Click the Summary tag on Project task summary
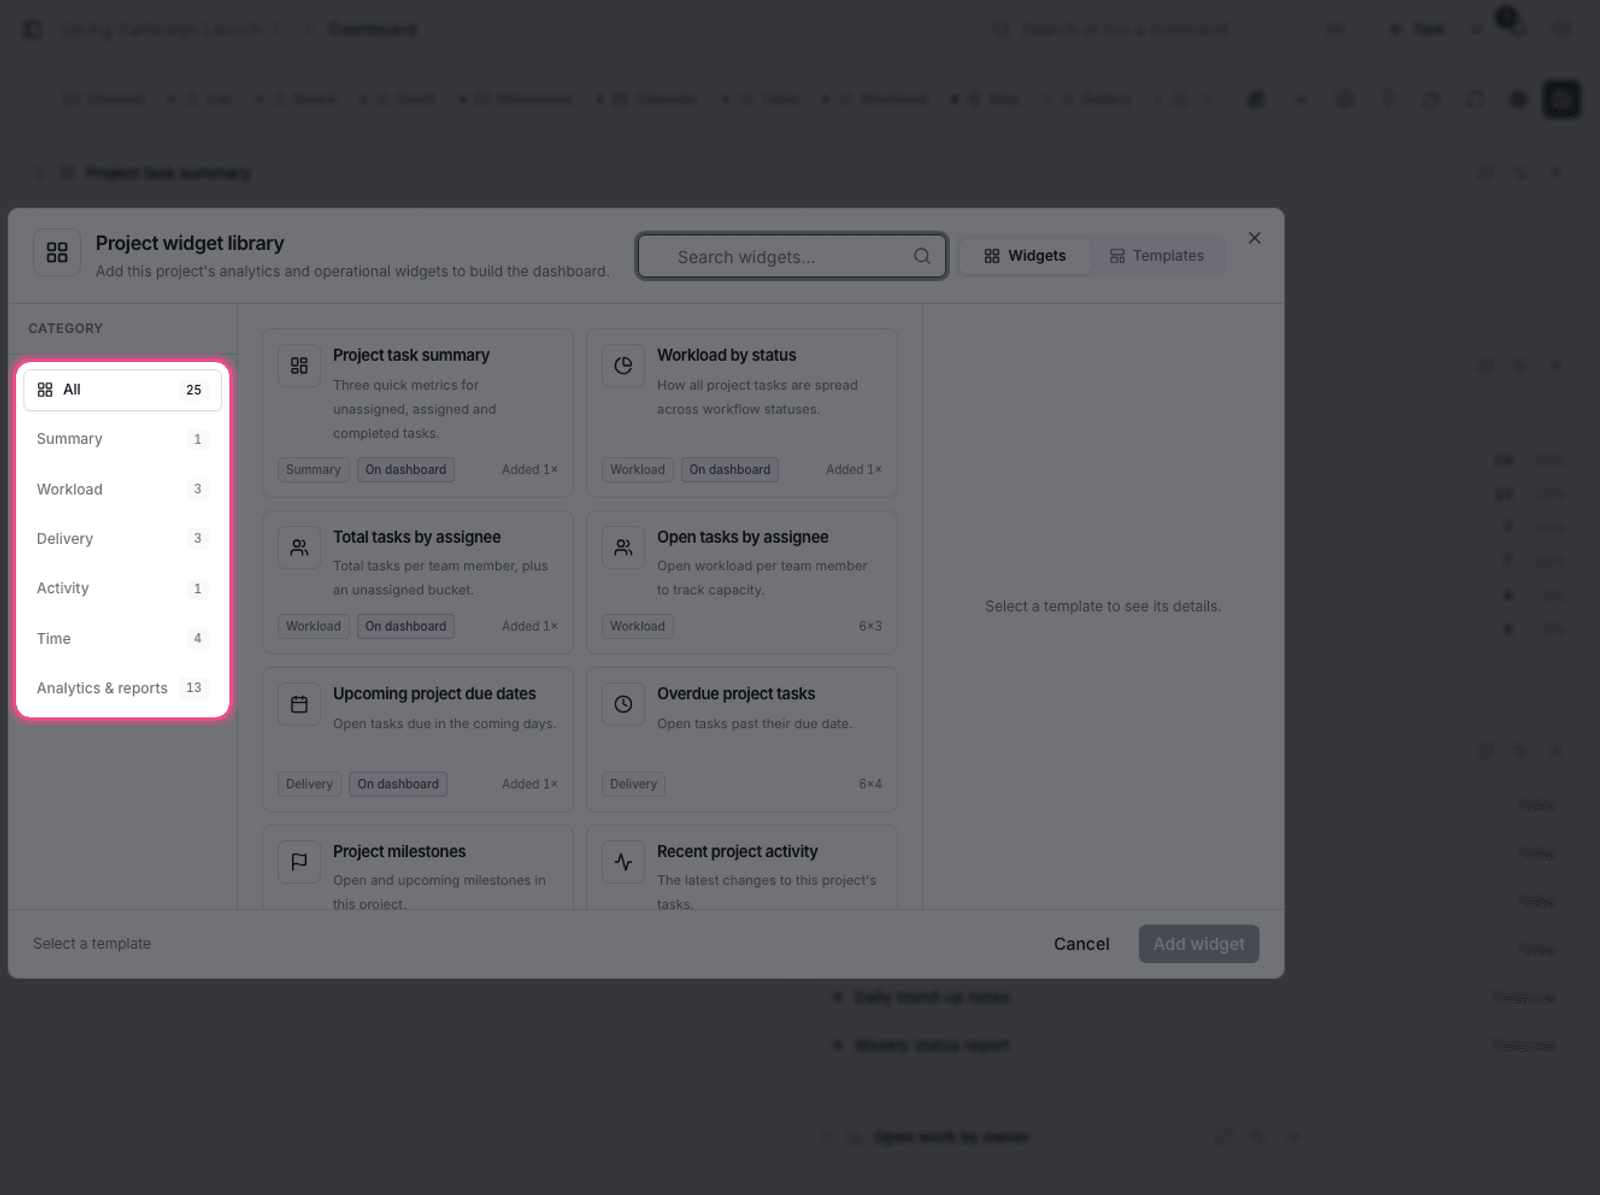Viewport: 1600px width, 1195px height. pos(313,470)
